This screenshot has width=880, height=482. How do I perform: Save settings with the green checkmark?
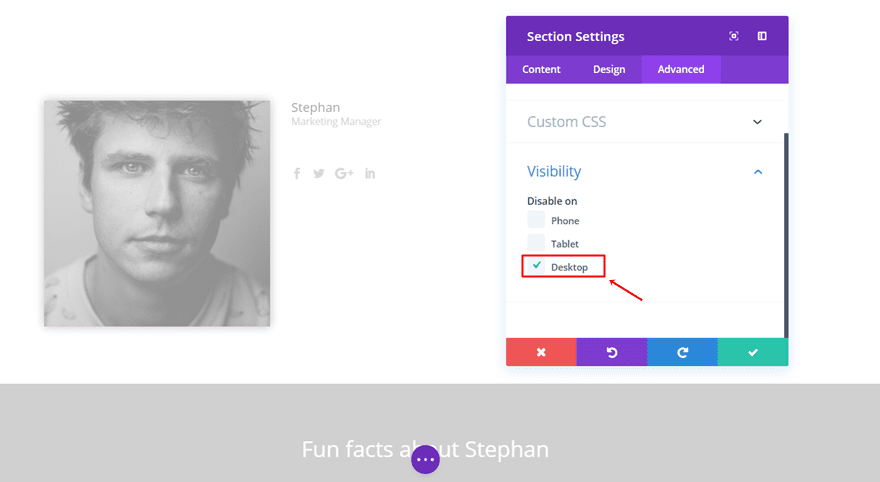click(753, 352)
